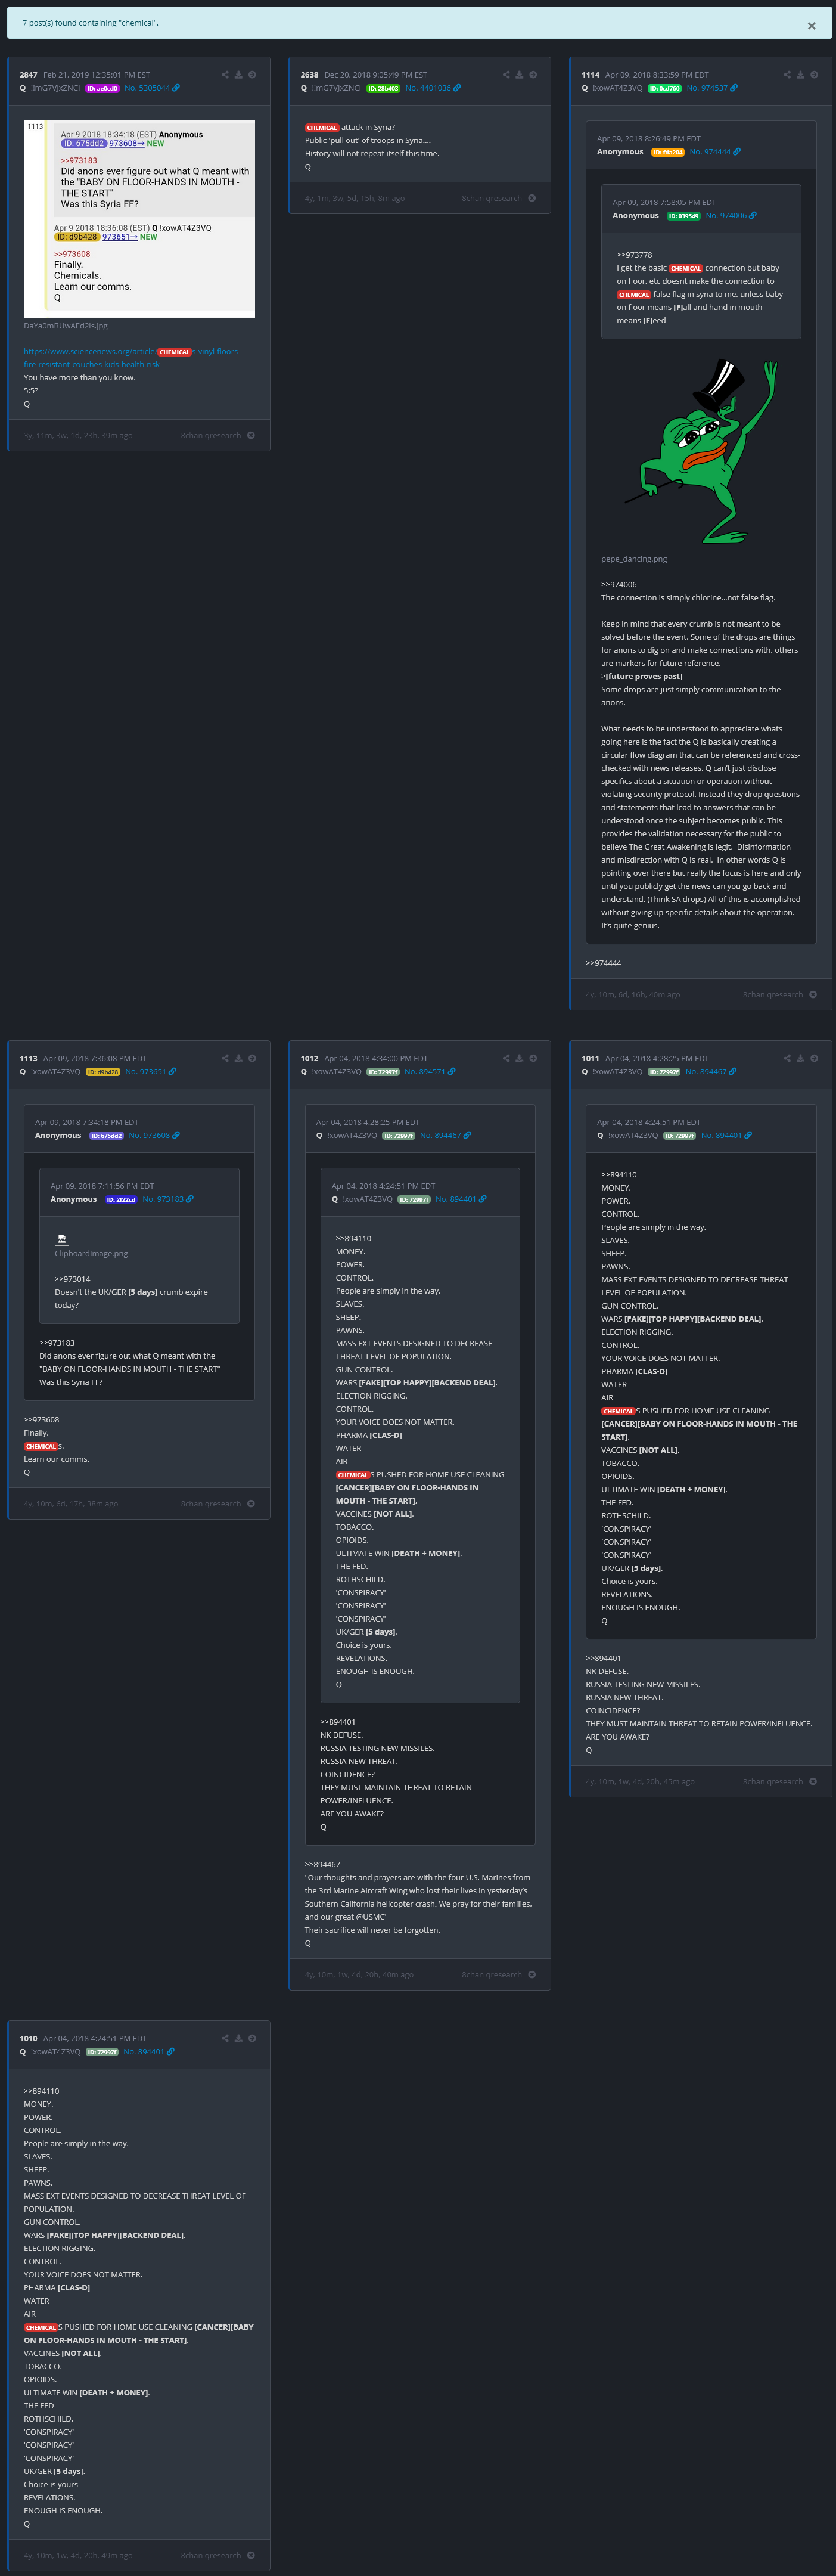Click footer circle icon on post 1114

(x=813, y=994)
